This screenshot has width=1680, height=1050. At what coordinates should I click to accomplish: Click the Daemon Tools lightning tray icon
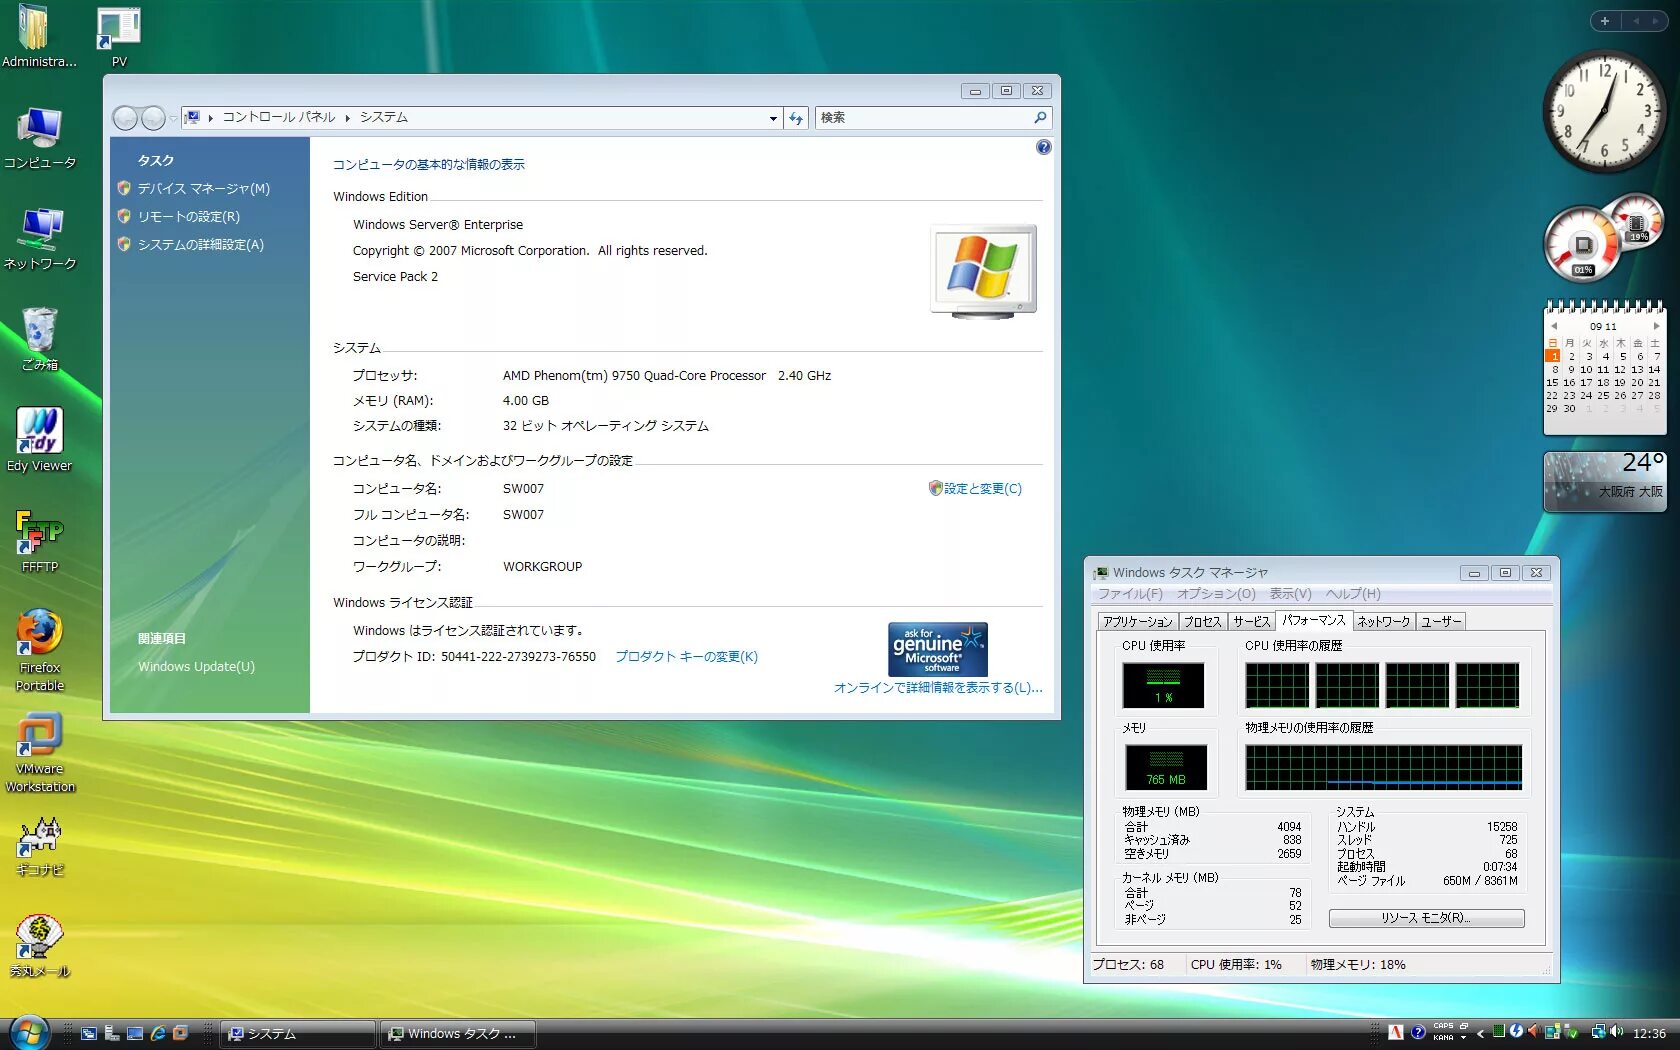(x=1516, y=1032)
